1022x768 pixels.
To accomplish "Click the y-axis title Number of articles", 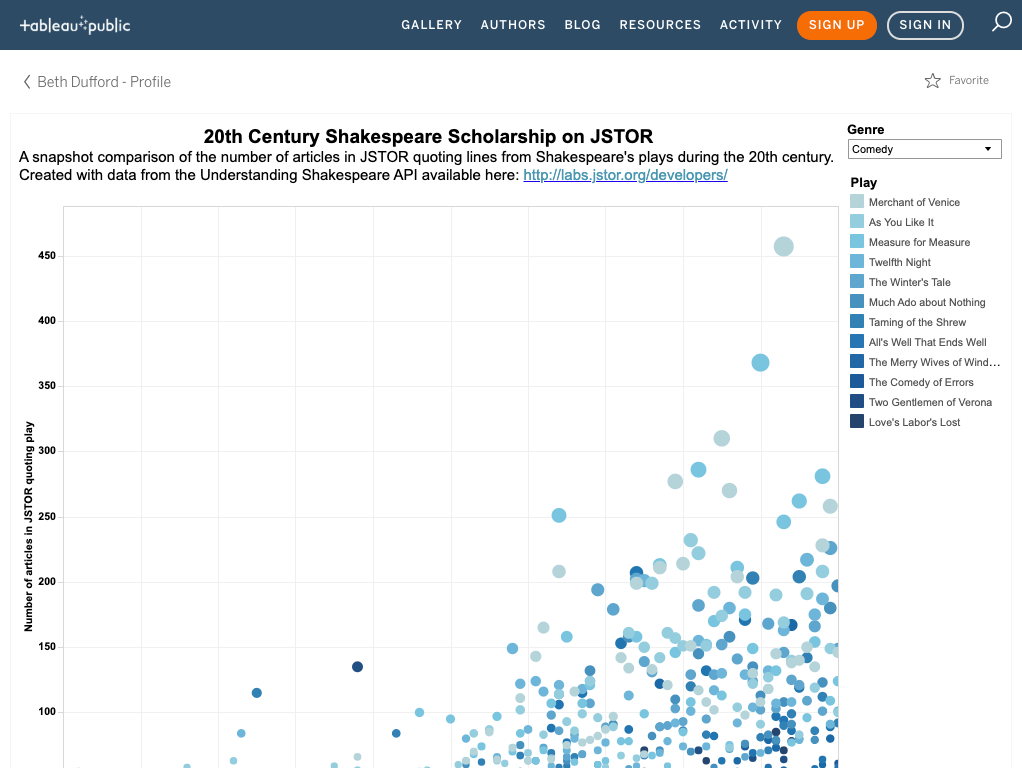I will (x=29, y=526).
